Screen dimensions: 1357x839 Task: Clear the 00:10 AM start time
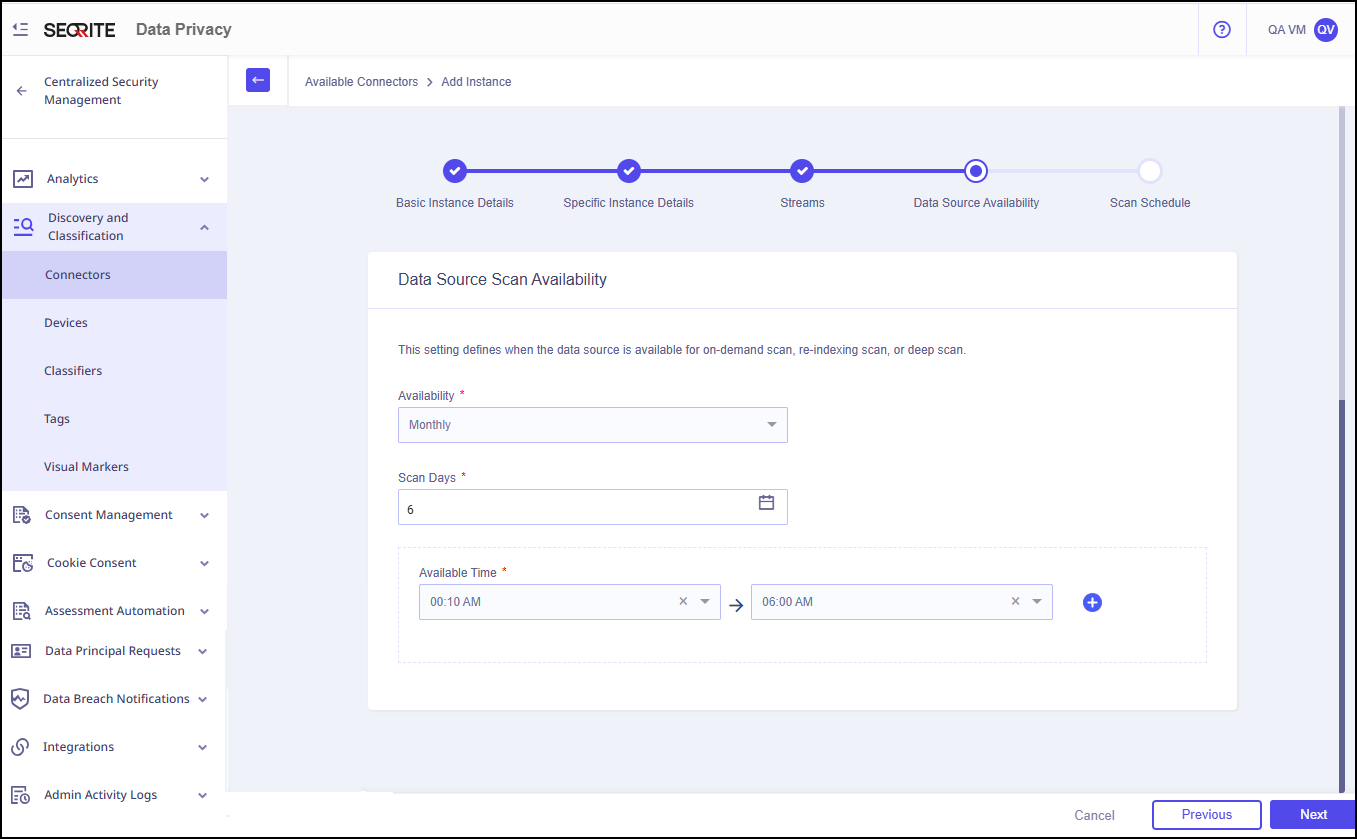[x=683, y=602]
